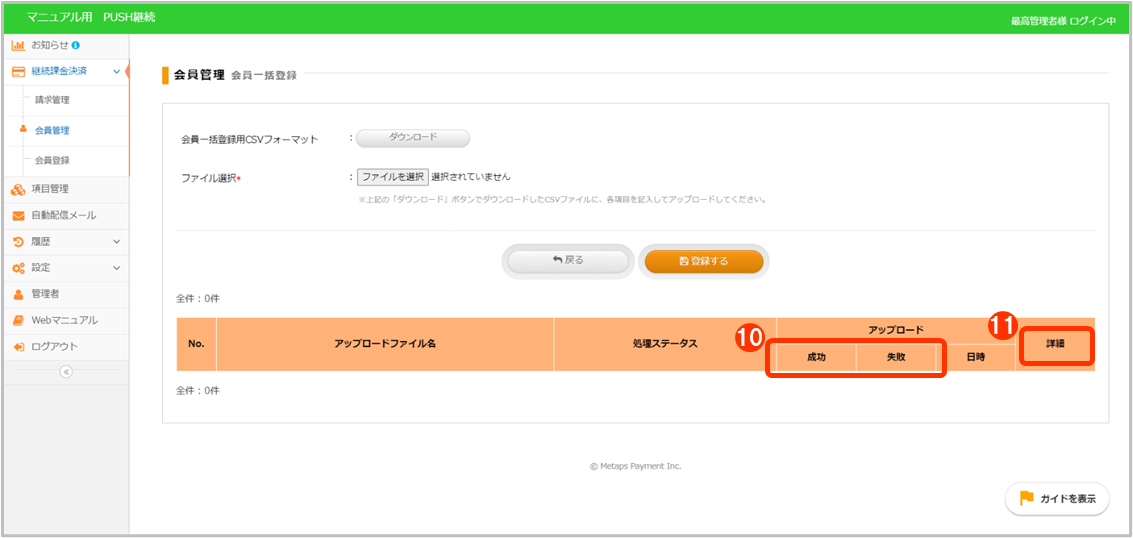Show the guide with ガイドを表示
The width and height of the screenshot is (1133, 538).
(1057, 498)
